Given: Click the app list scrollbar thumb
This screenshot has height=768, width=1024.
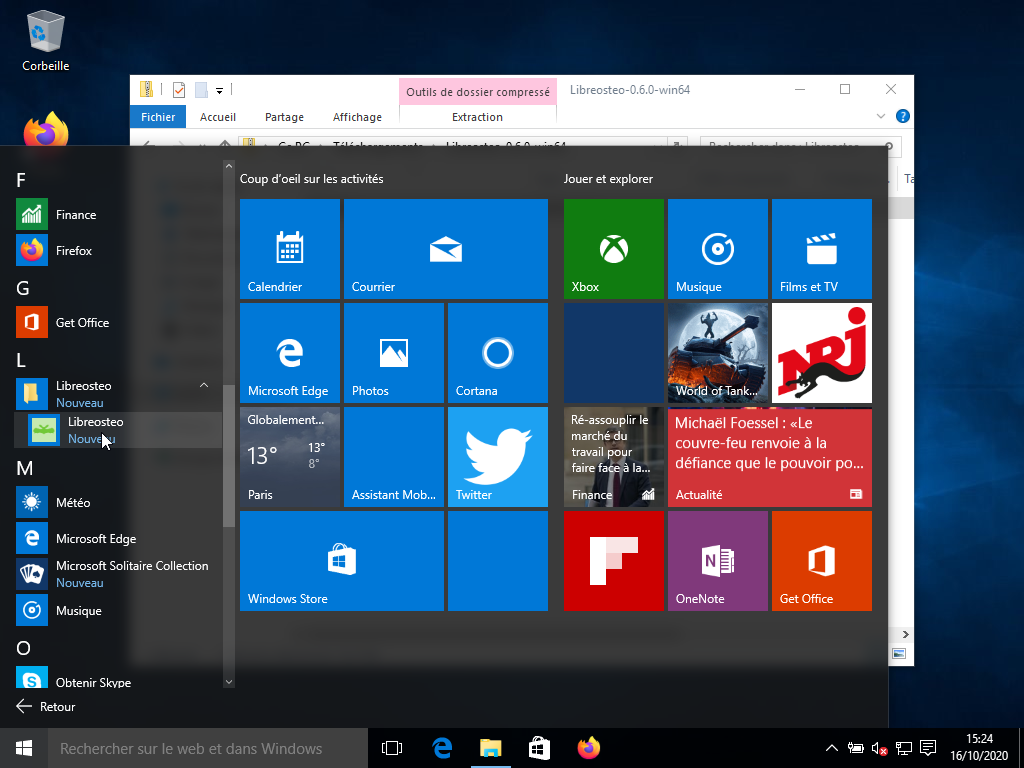Looking at the screenshot, I should click(229, 455).
